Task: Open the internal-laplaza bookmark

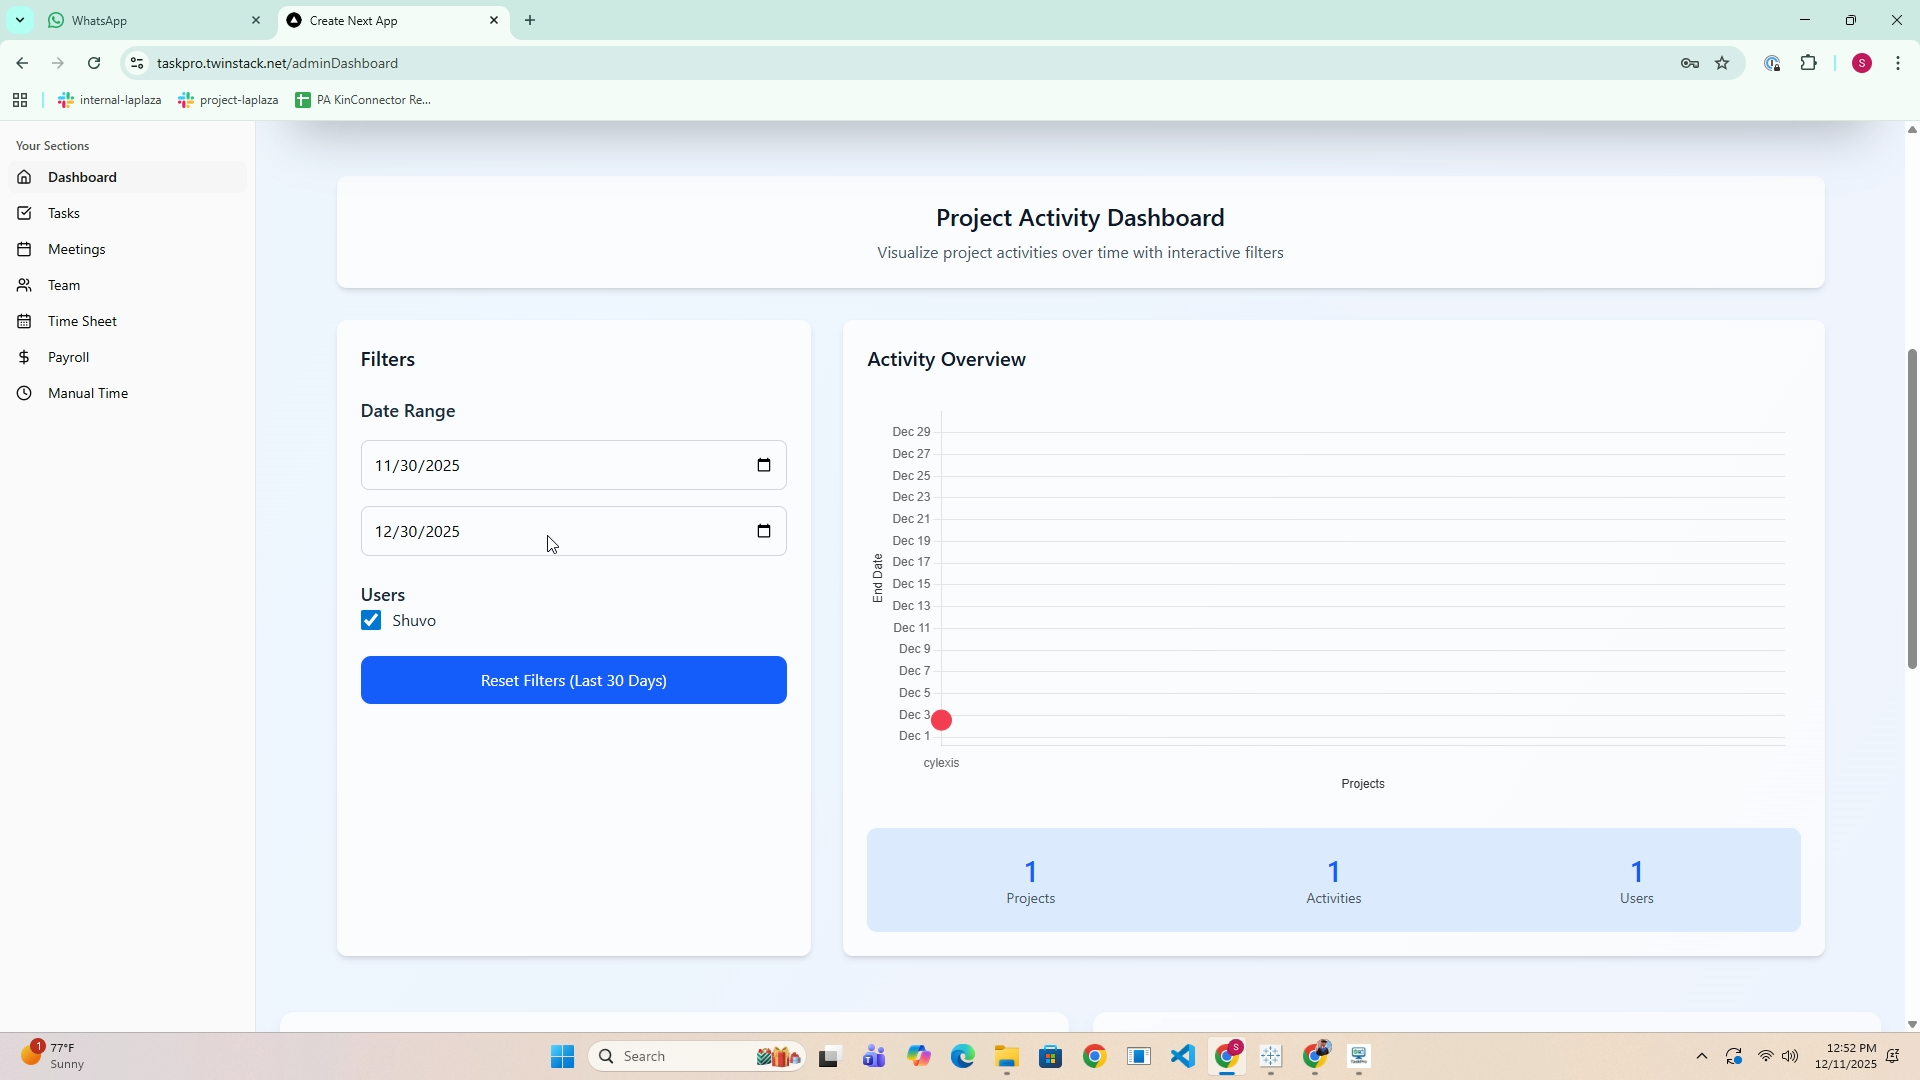Action: point(110,100)
